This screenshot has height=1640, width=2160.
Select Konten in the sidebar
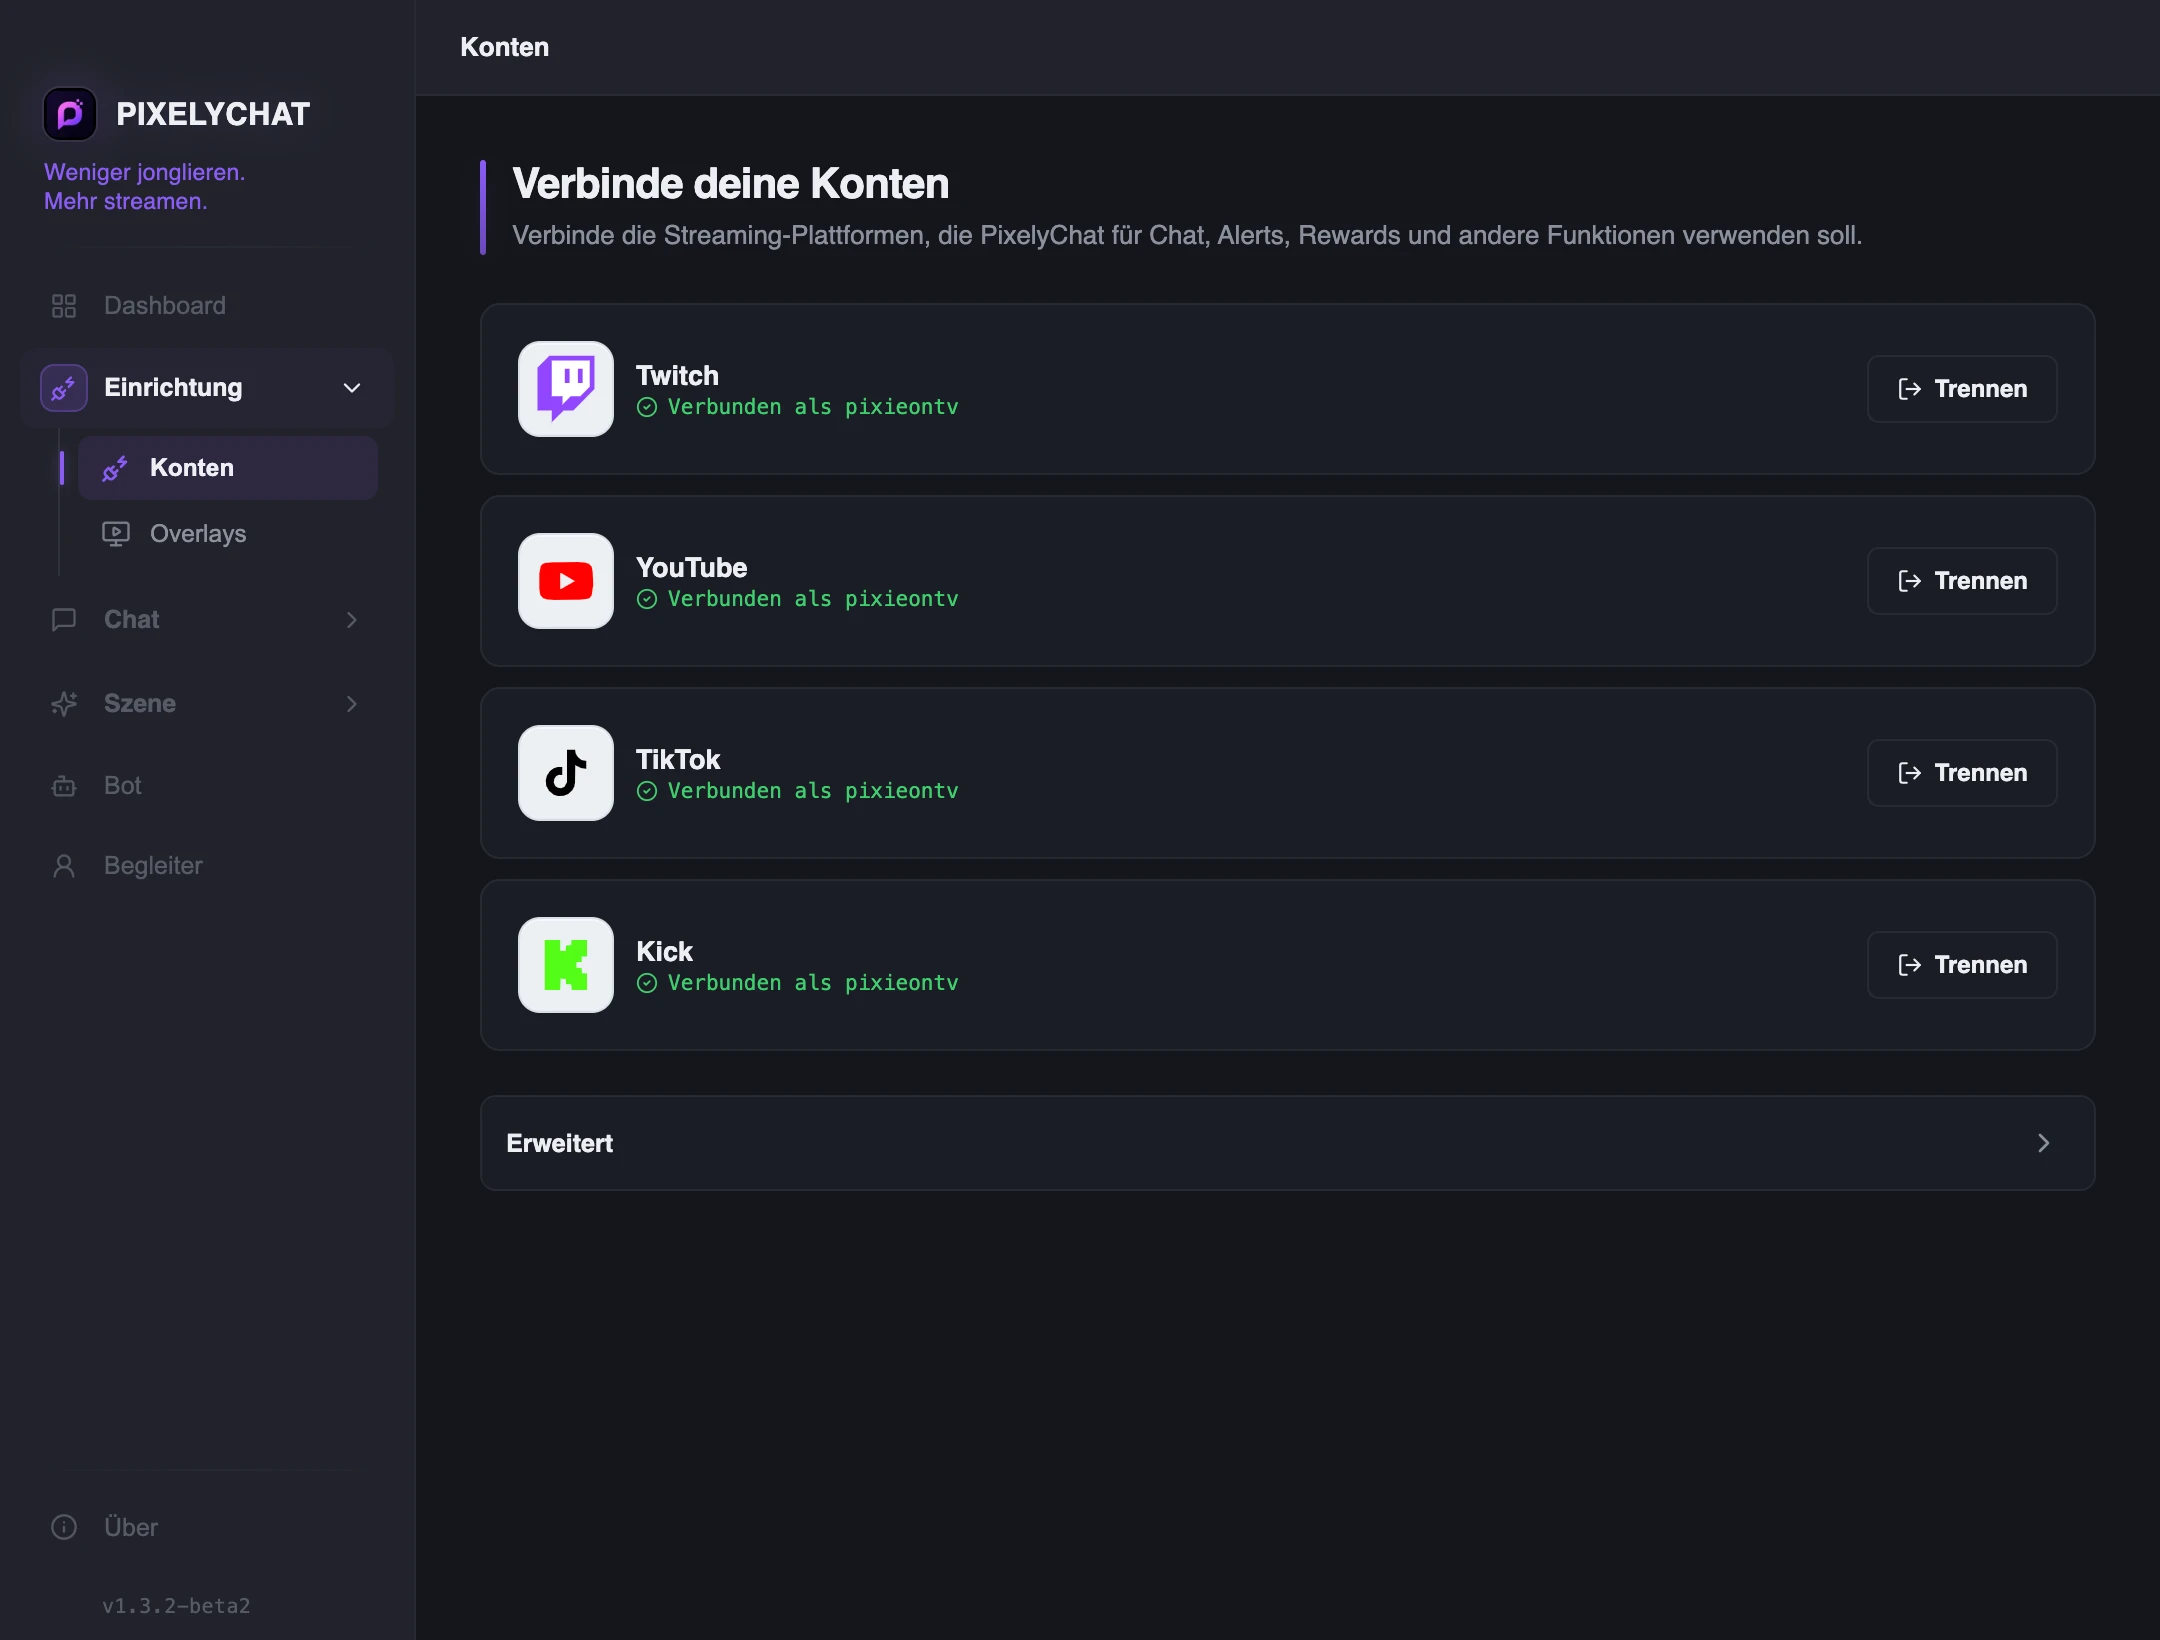tap(228, 468)
